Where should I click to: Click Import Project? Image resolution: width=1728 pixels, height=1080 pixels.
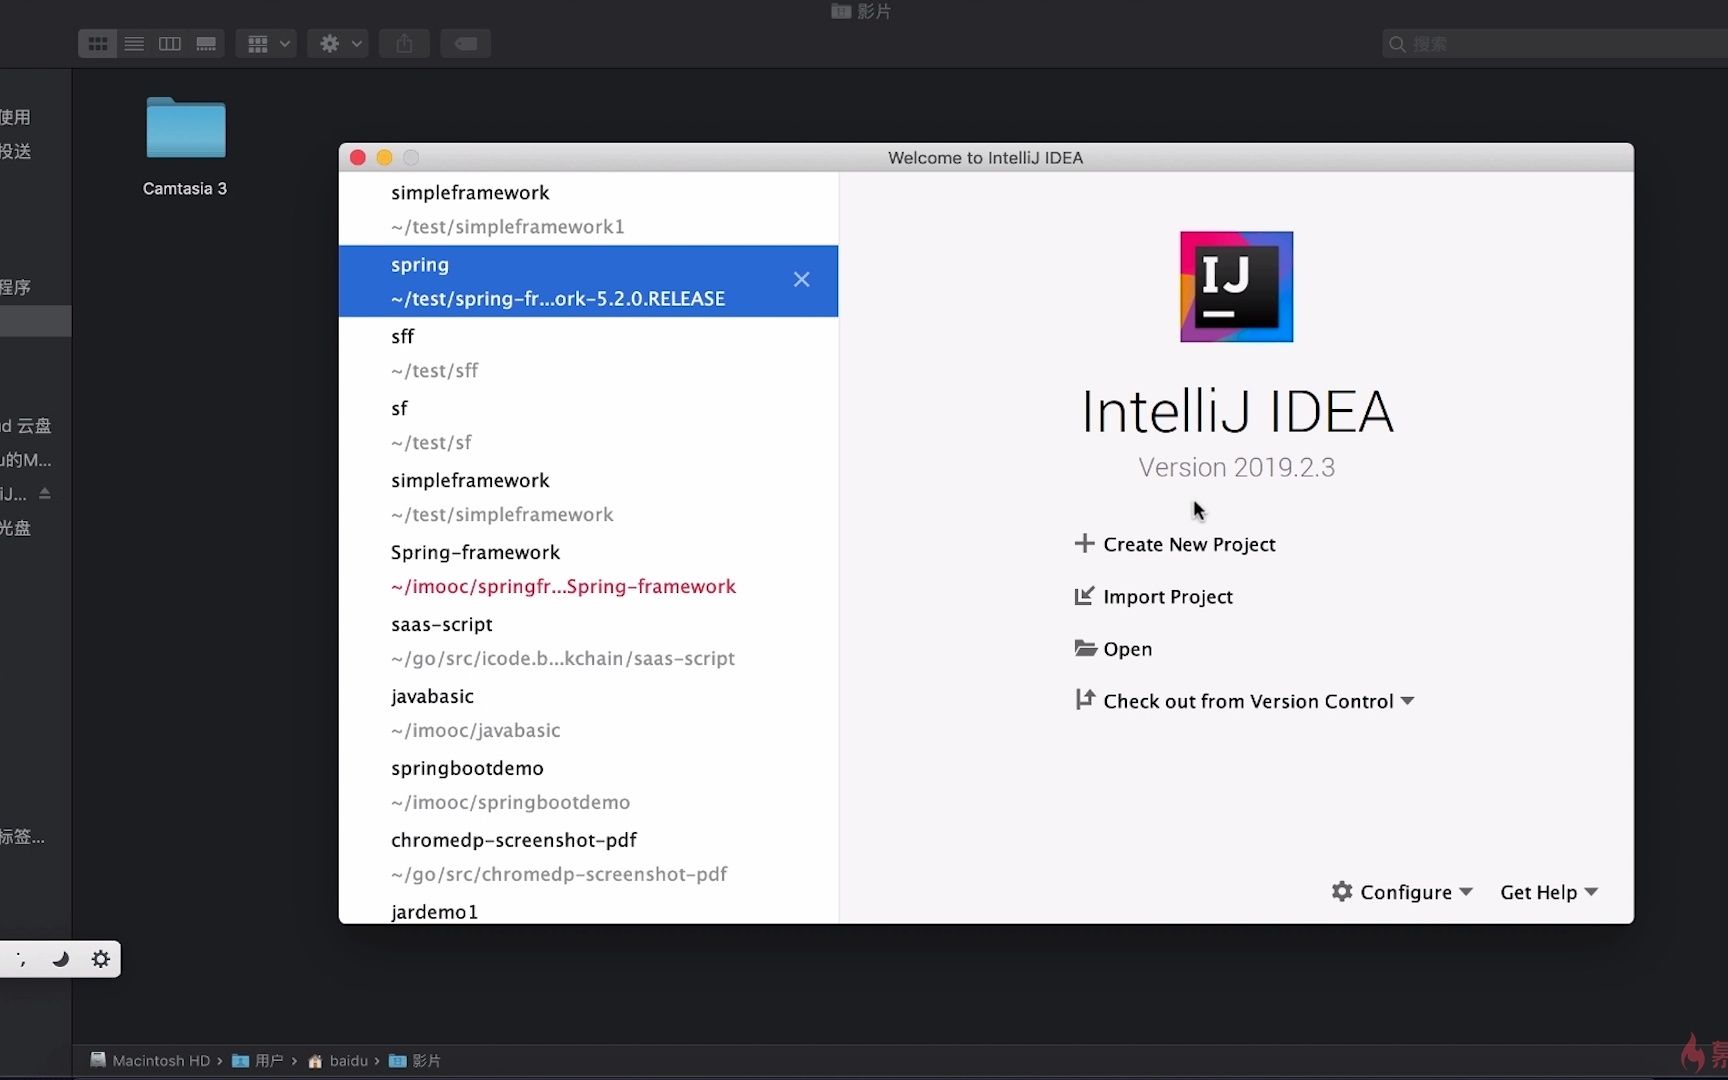click(1168, 596)
